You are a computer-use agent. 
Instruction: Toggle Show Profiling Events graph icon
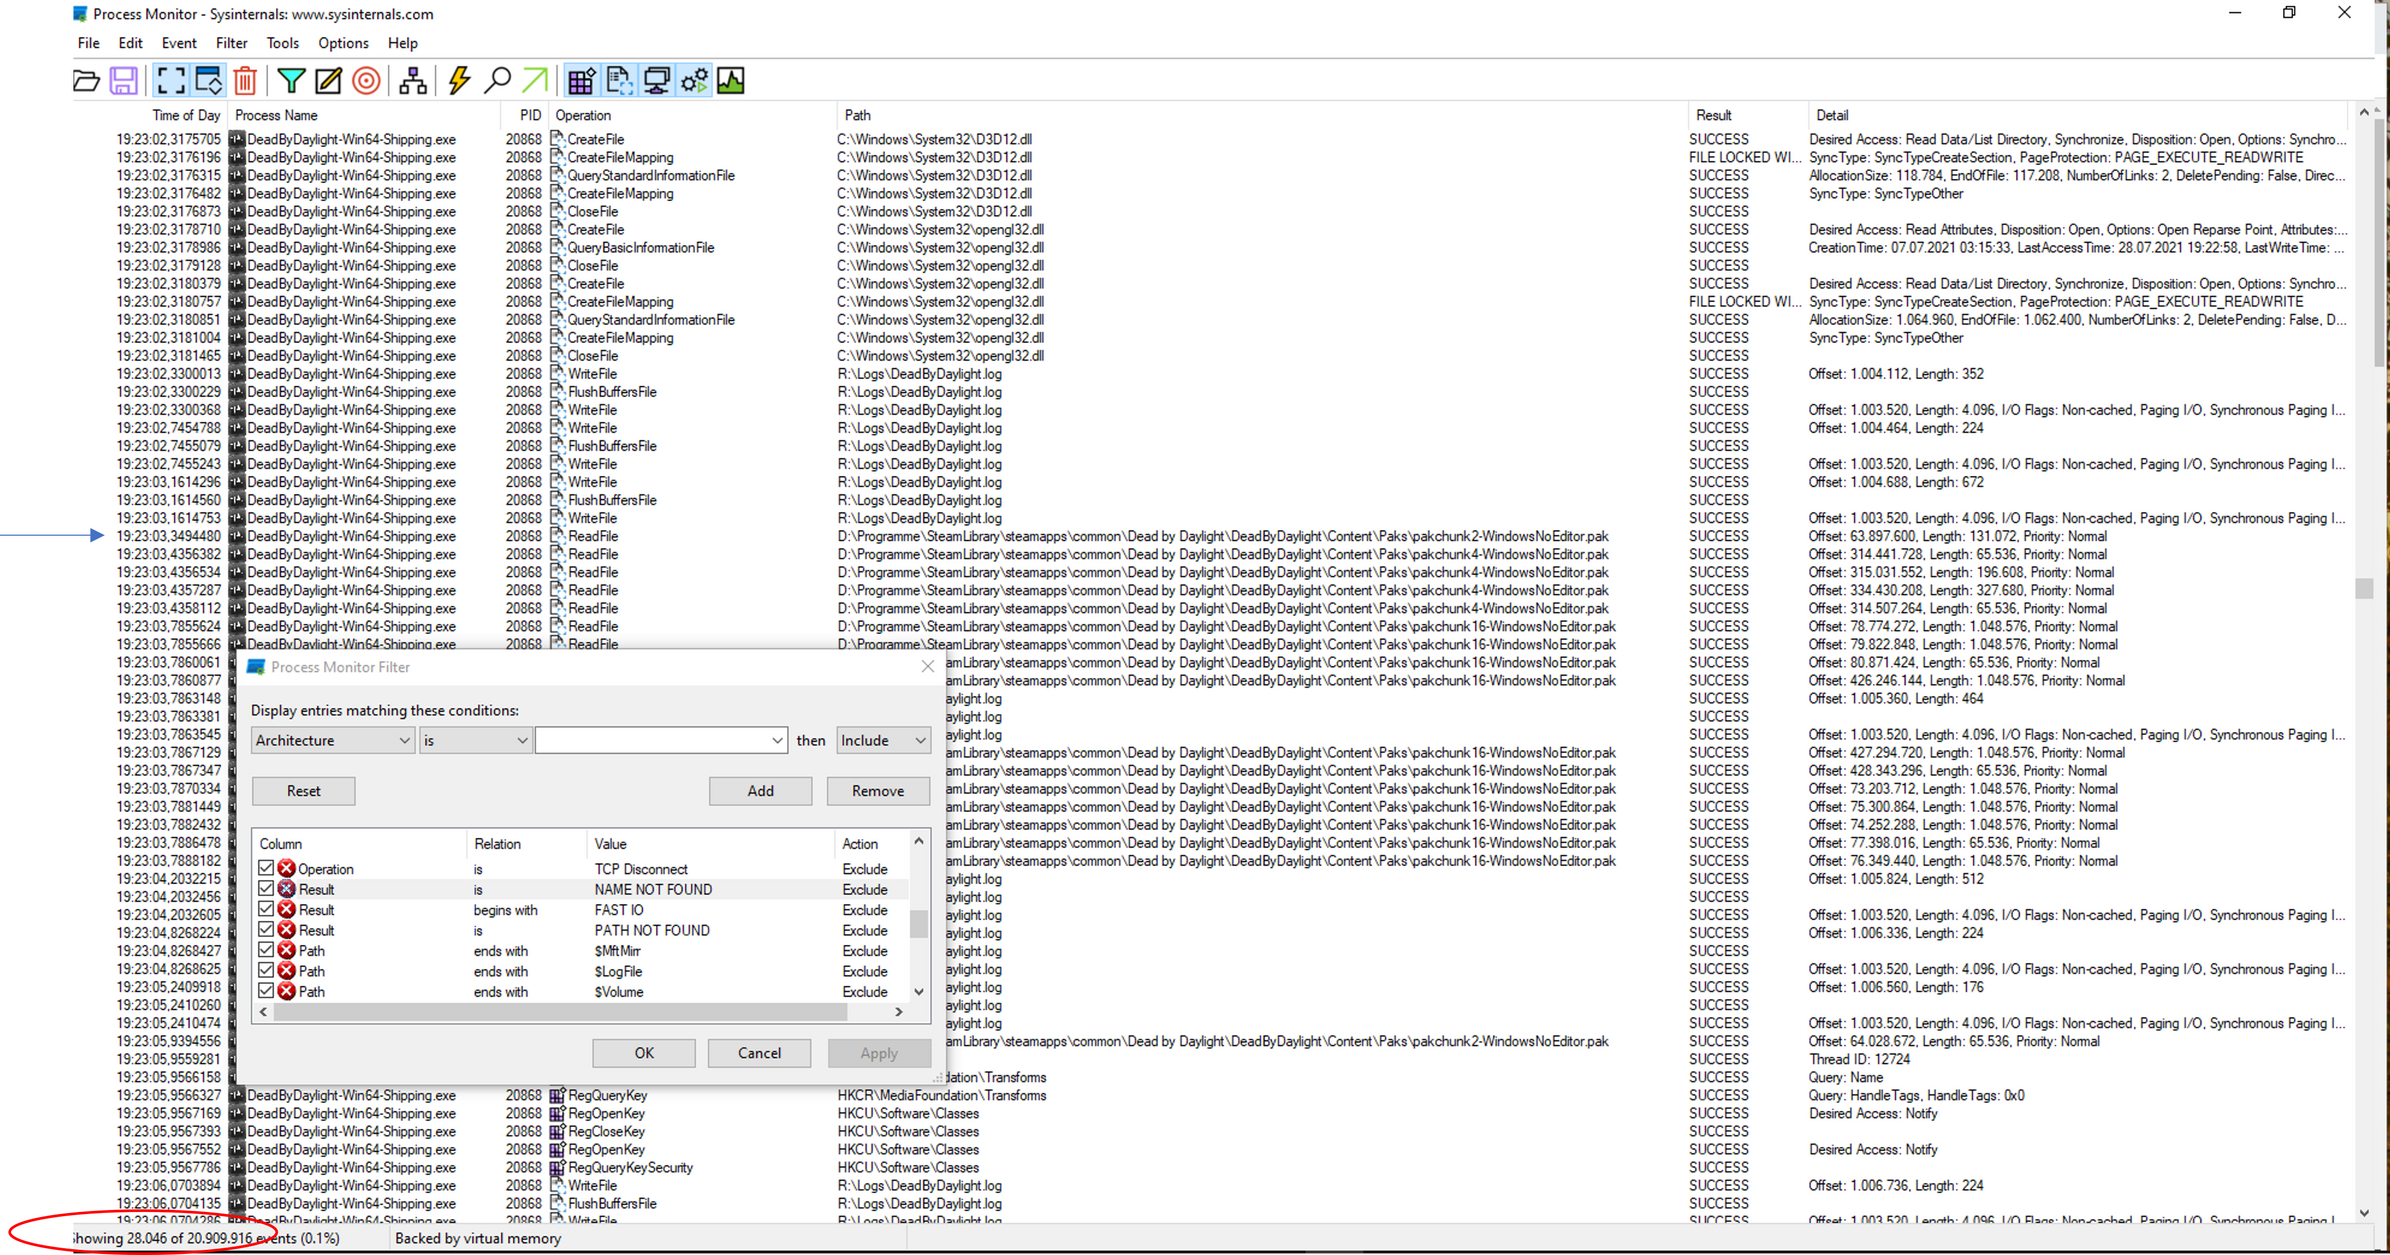pos(731,81)
